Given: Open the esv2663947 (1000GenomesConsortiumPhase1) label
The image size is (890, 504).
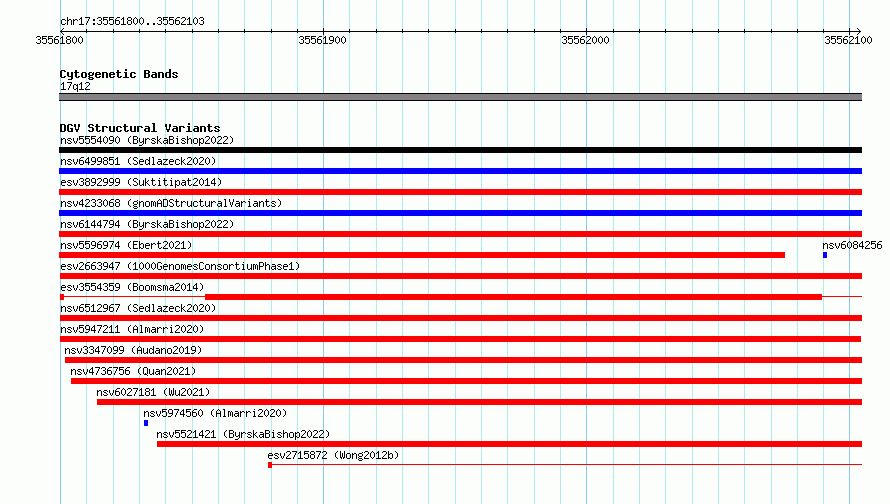Looking at the screenshot, I should (x=180, y=266).
